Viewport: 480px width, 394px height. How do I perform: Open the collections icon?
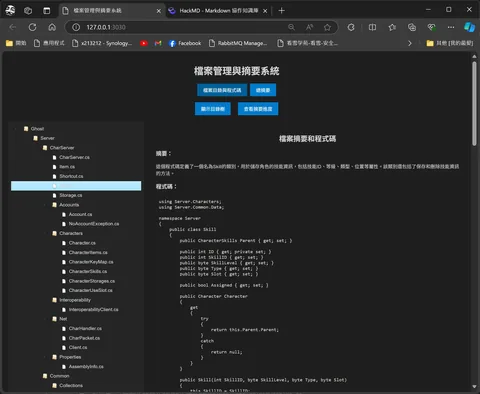412,27
